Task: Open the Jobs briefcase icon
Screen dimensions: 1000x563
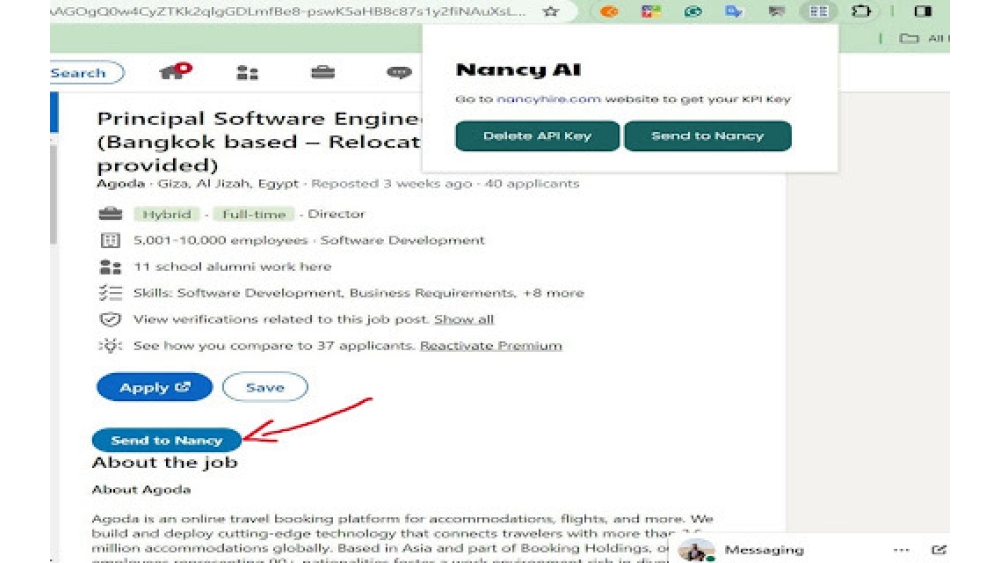Action: (323, 72)
